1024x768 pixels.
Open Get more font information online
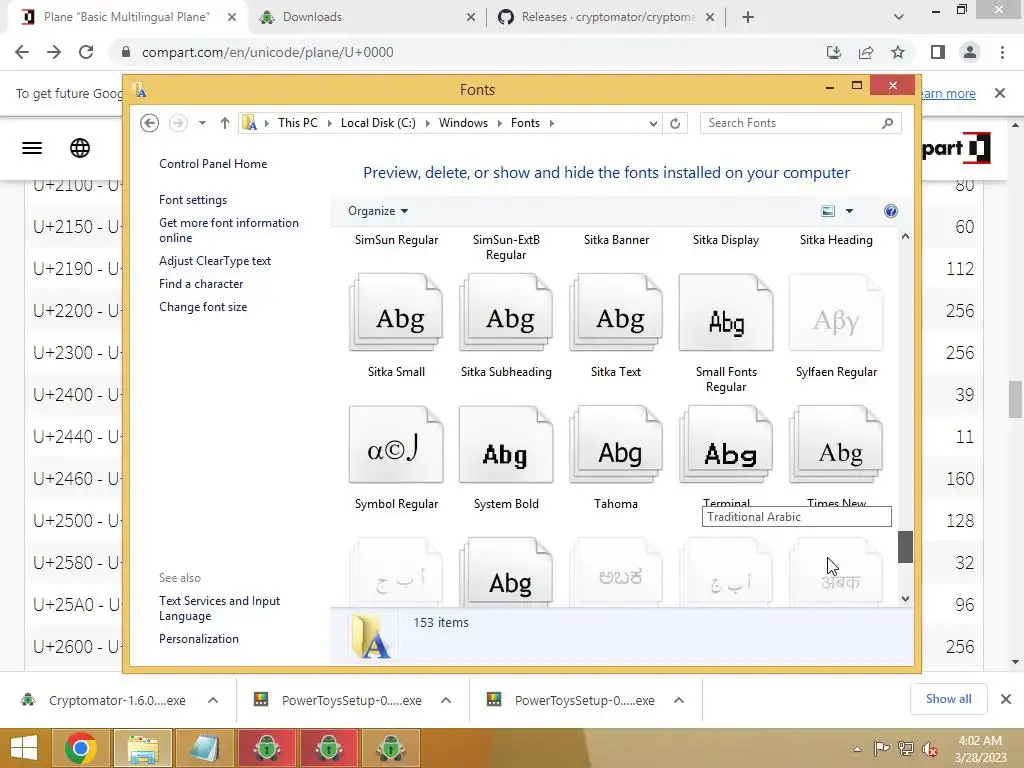229,231
